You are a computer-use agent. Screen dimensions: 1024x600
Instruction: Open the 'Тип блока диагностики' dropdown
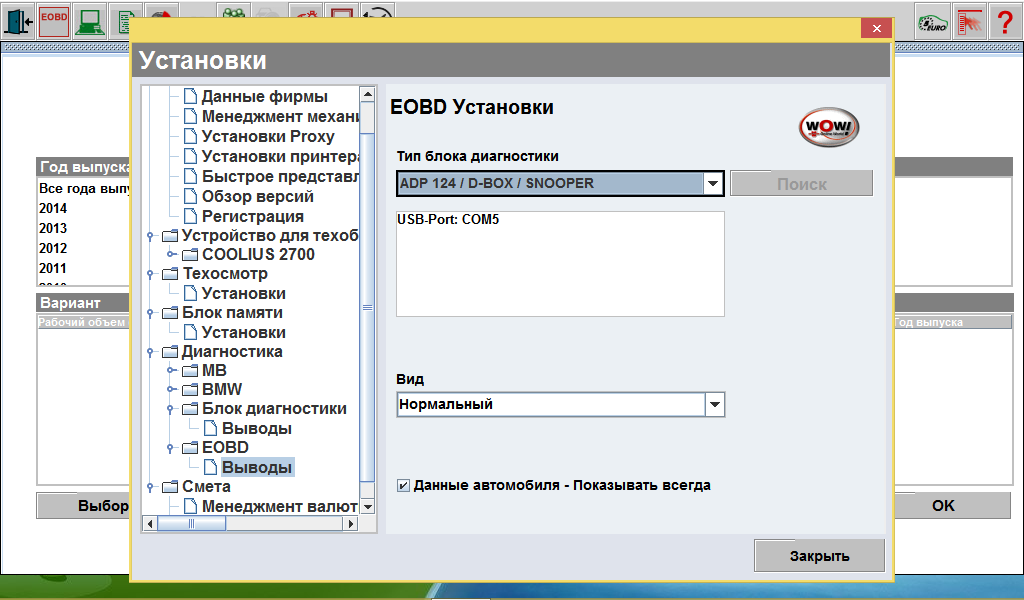pos(713,183)
